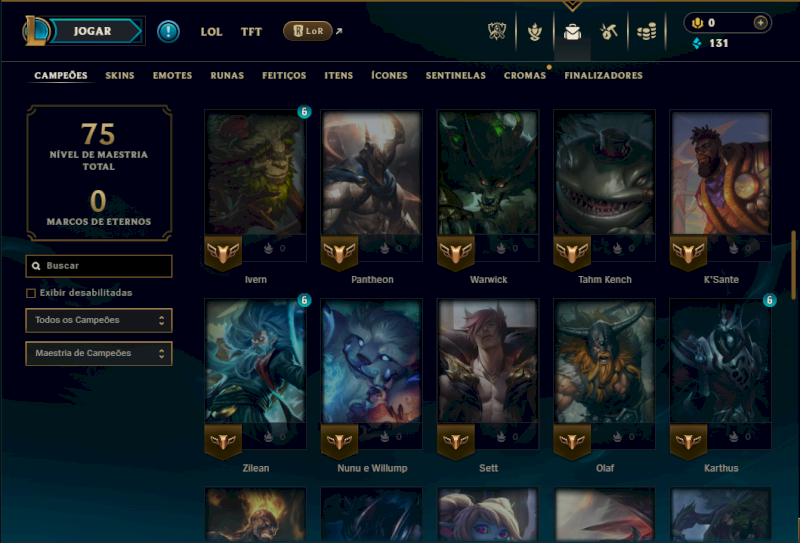Open the Runas tab
The height and width of the screenshot is (543, 800).
point(227,76)
